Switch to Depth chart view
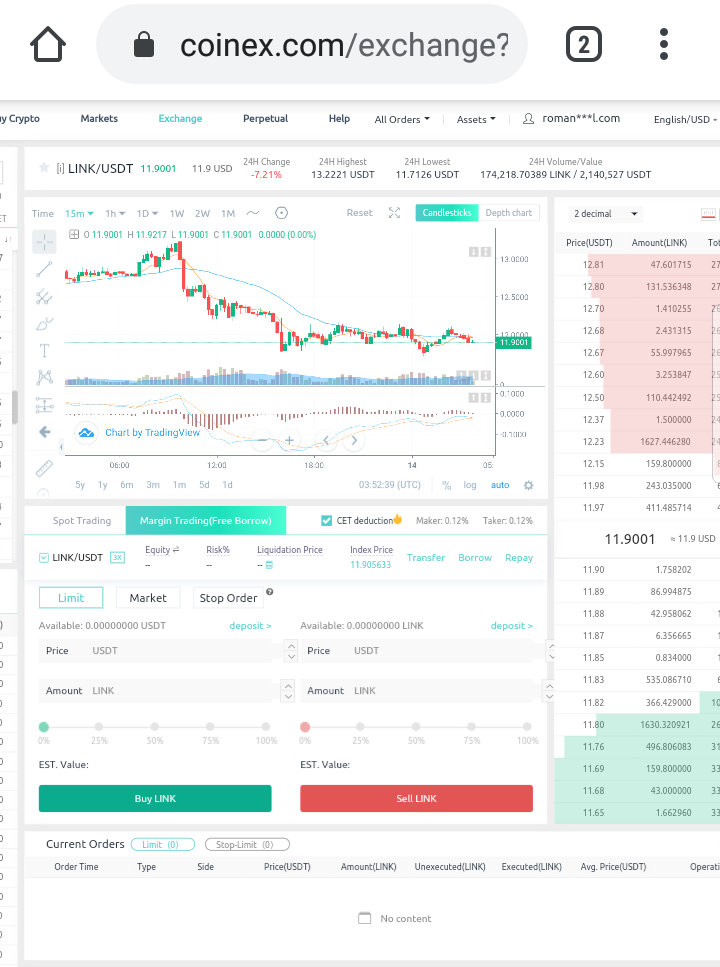Screen dimensions: 720x967 (508, 213)
